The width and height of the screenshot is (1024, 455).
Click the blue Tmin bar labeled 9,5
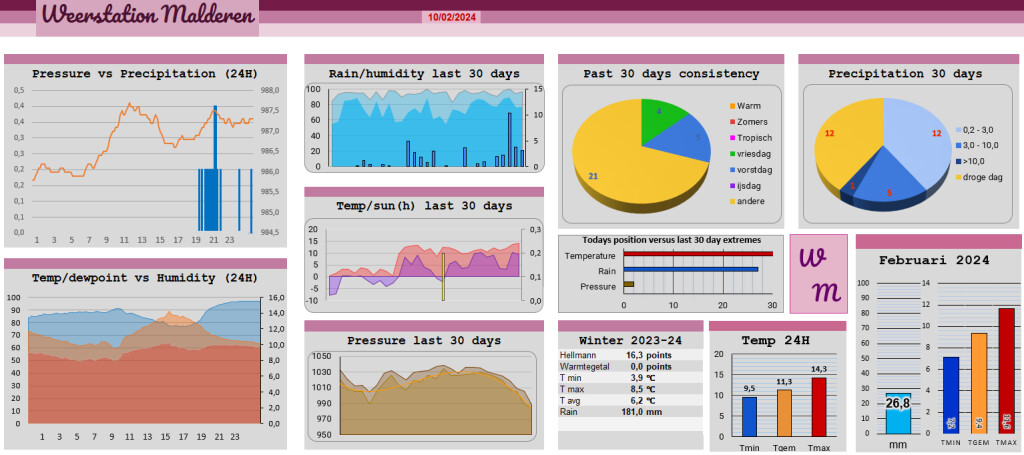pos(749,417)
